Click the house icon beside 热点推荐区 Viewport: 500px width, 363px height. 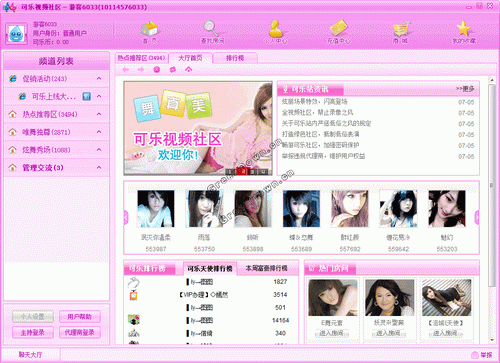13,114
